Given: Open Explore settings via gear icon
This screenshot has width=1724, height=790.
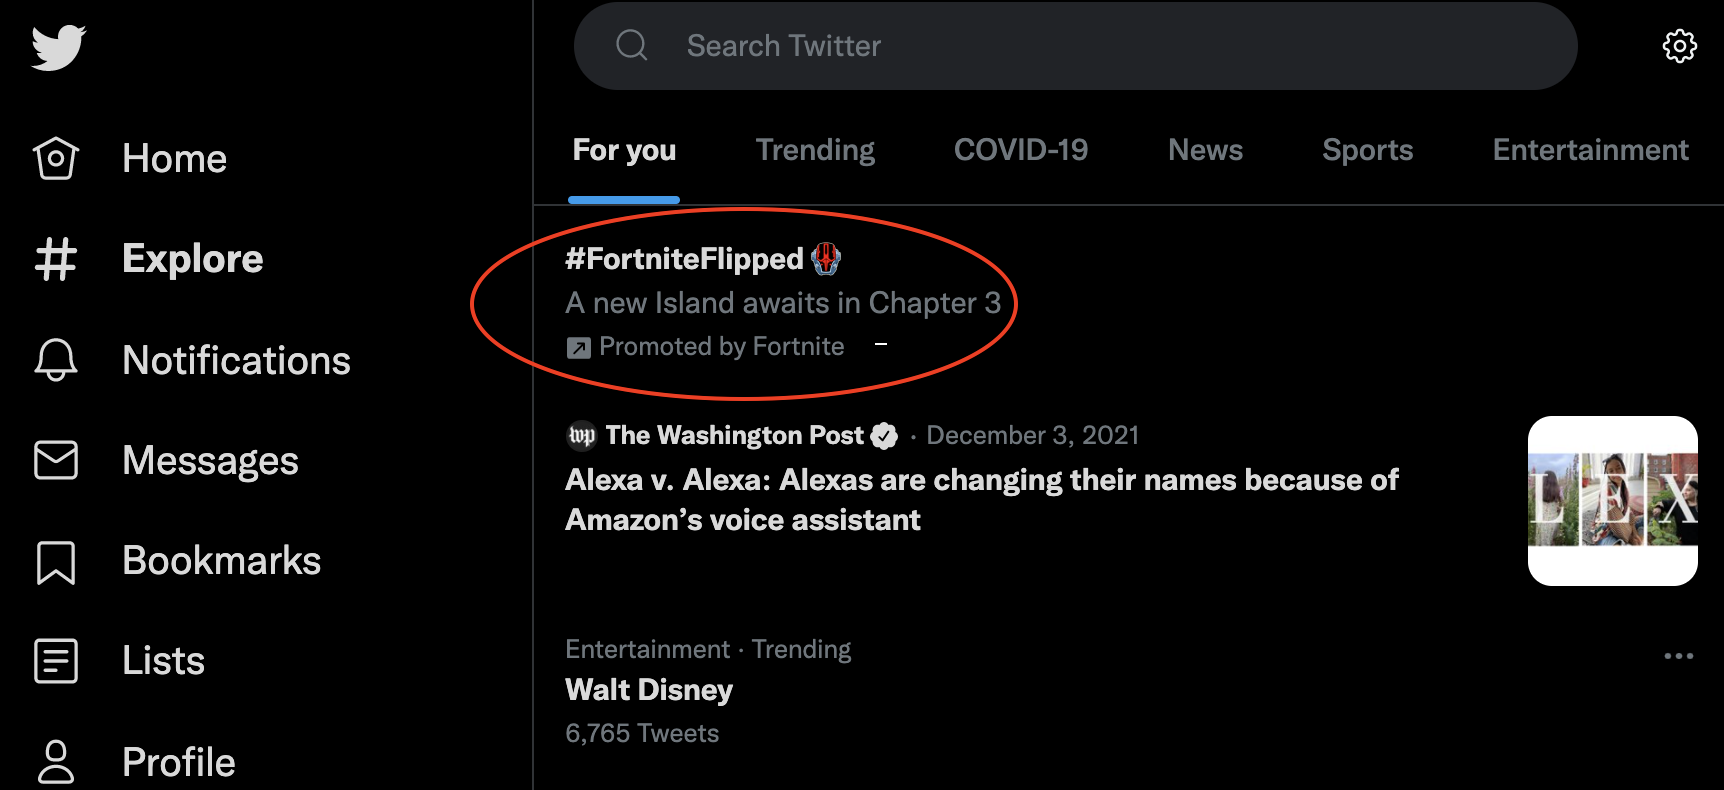Looking at the screenshot, I should [x=1680, y=45].
